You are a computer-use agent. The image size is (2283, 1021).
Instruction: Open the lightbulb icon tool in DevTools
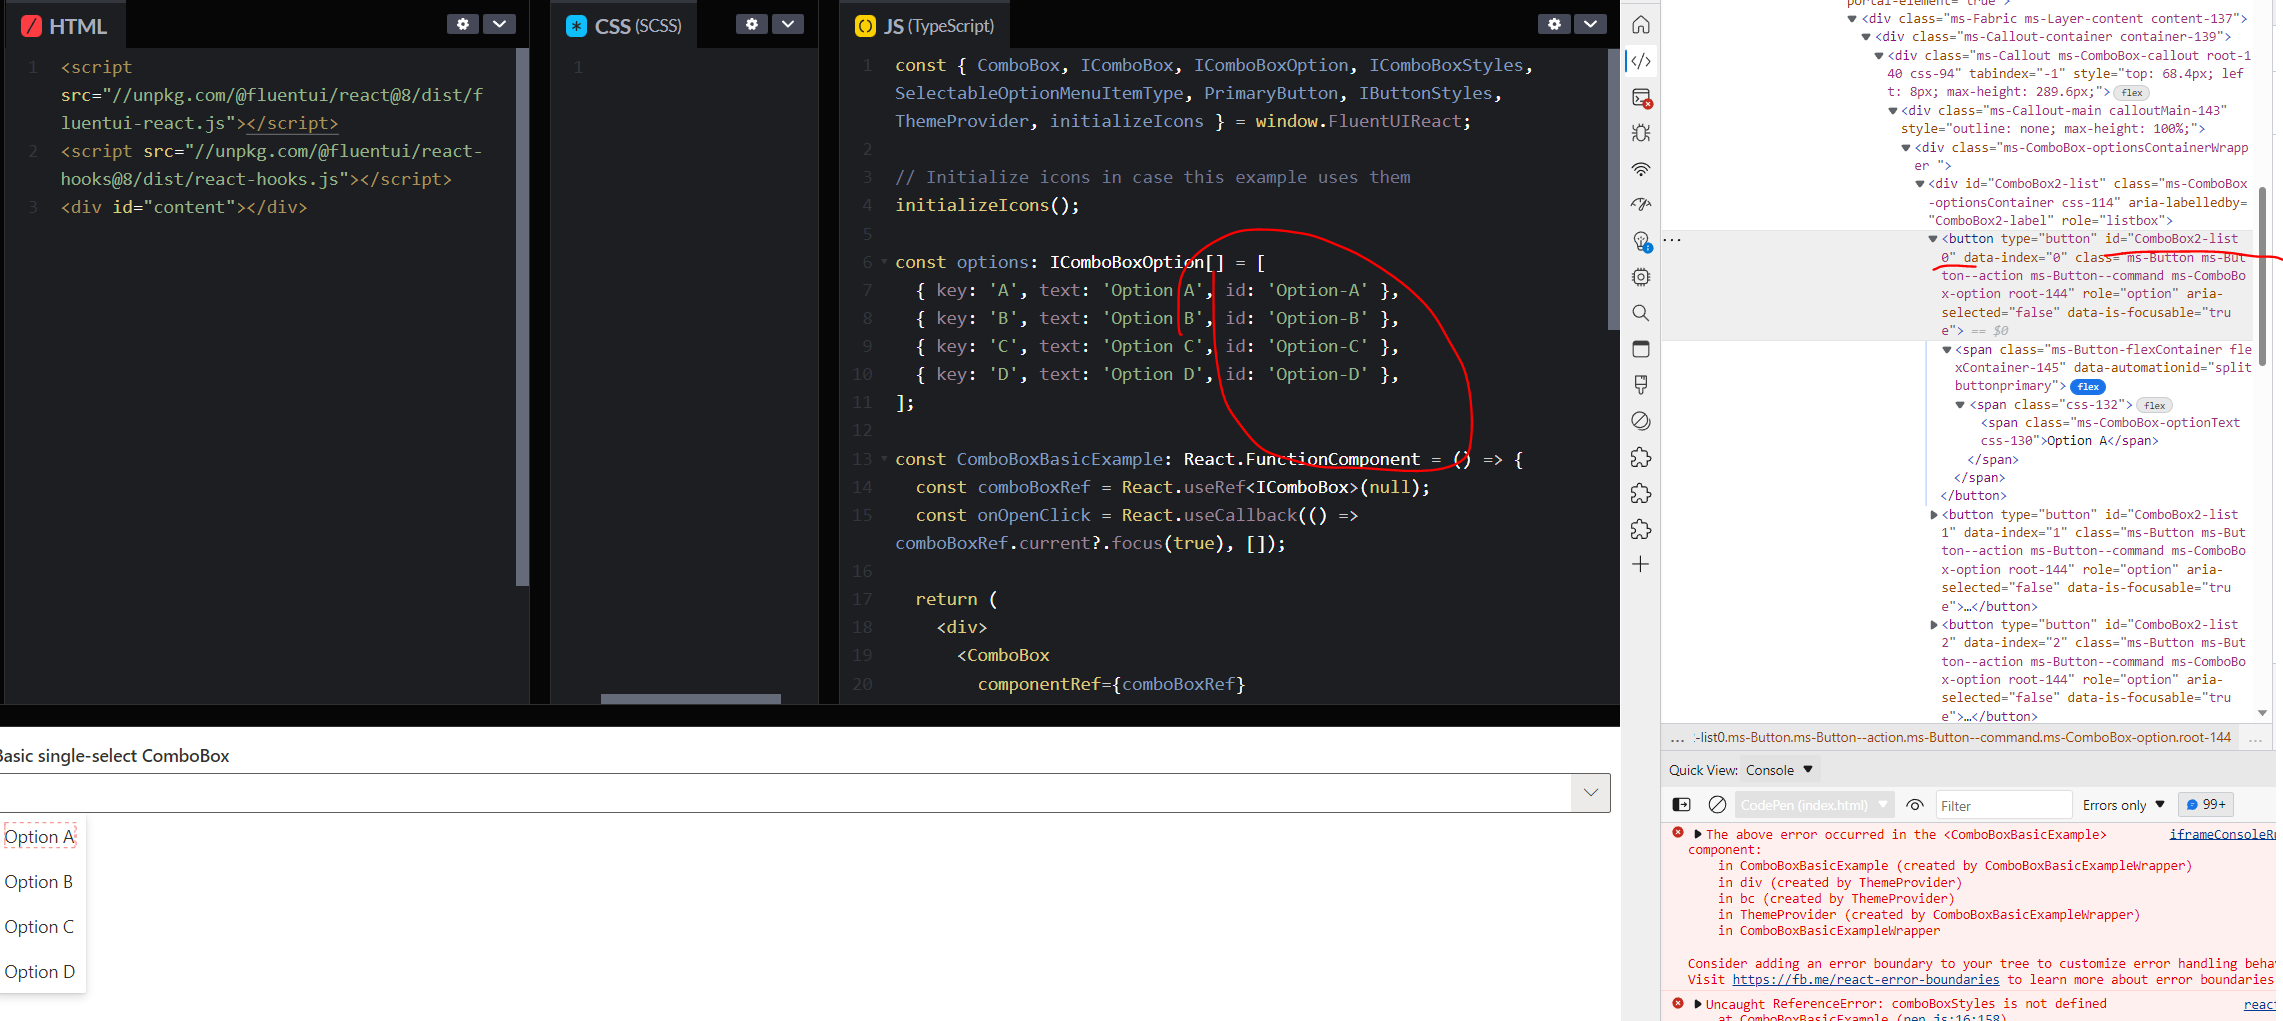(x=1641, y=241)
